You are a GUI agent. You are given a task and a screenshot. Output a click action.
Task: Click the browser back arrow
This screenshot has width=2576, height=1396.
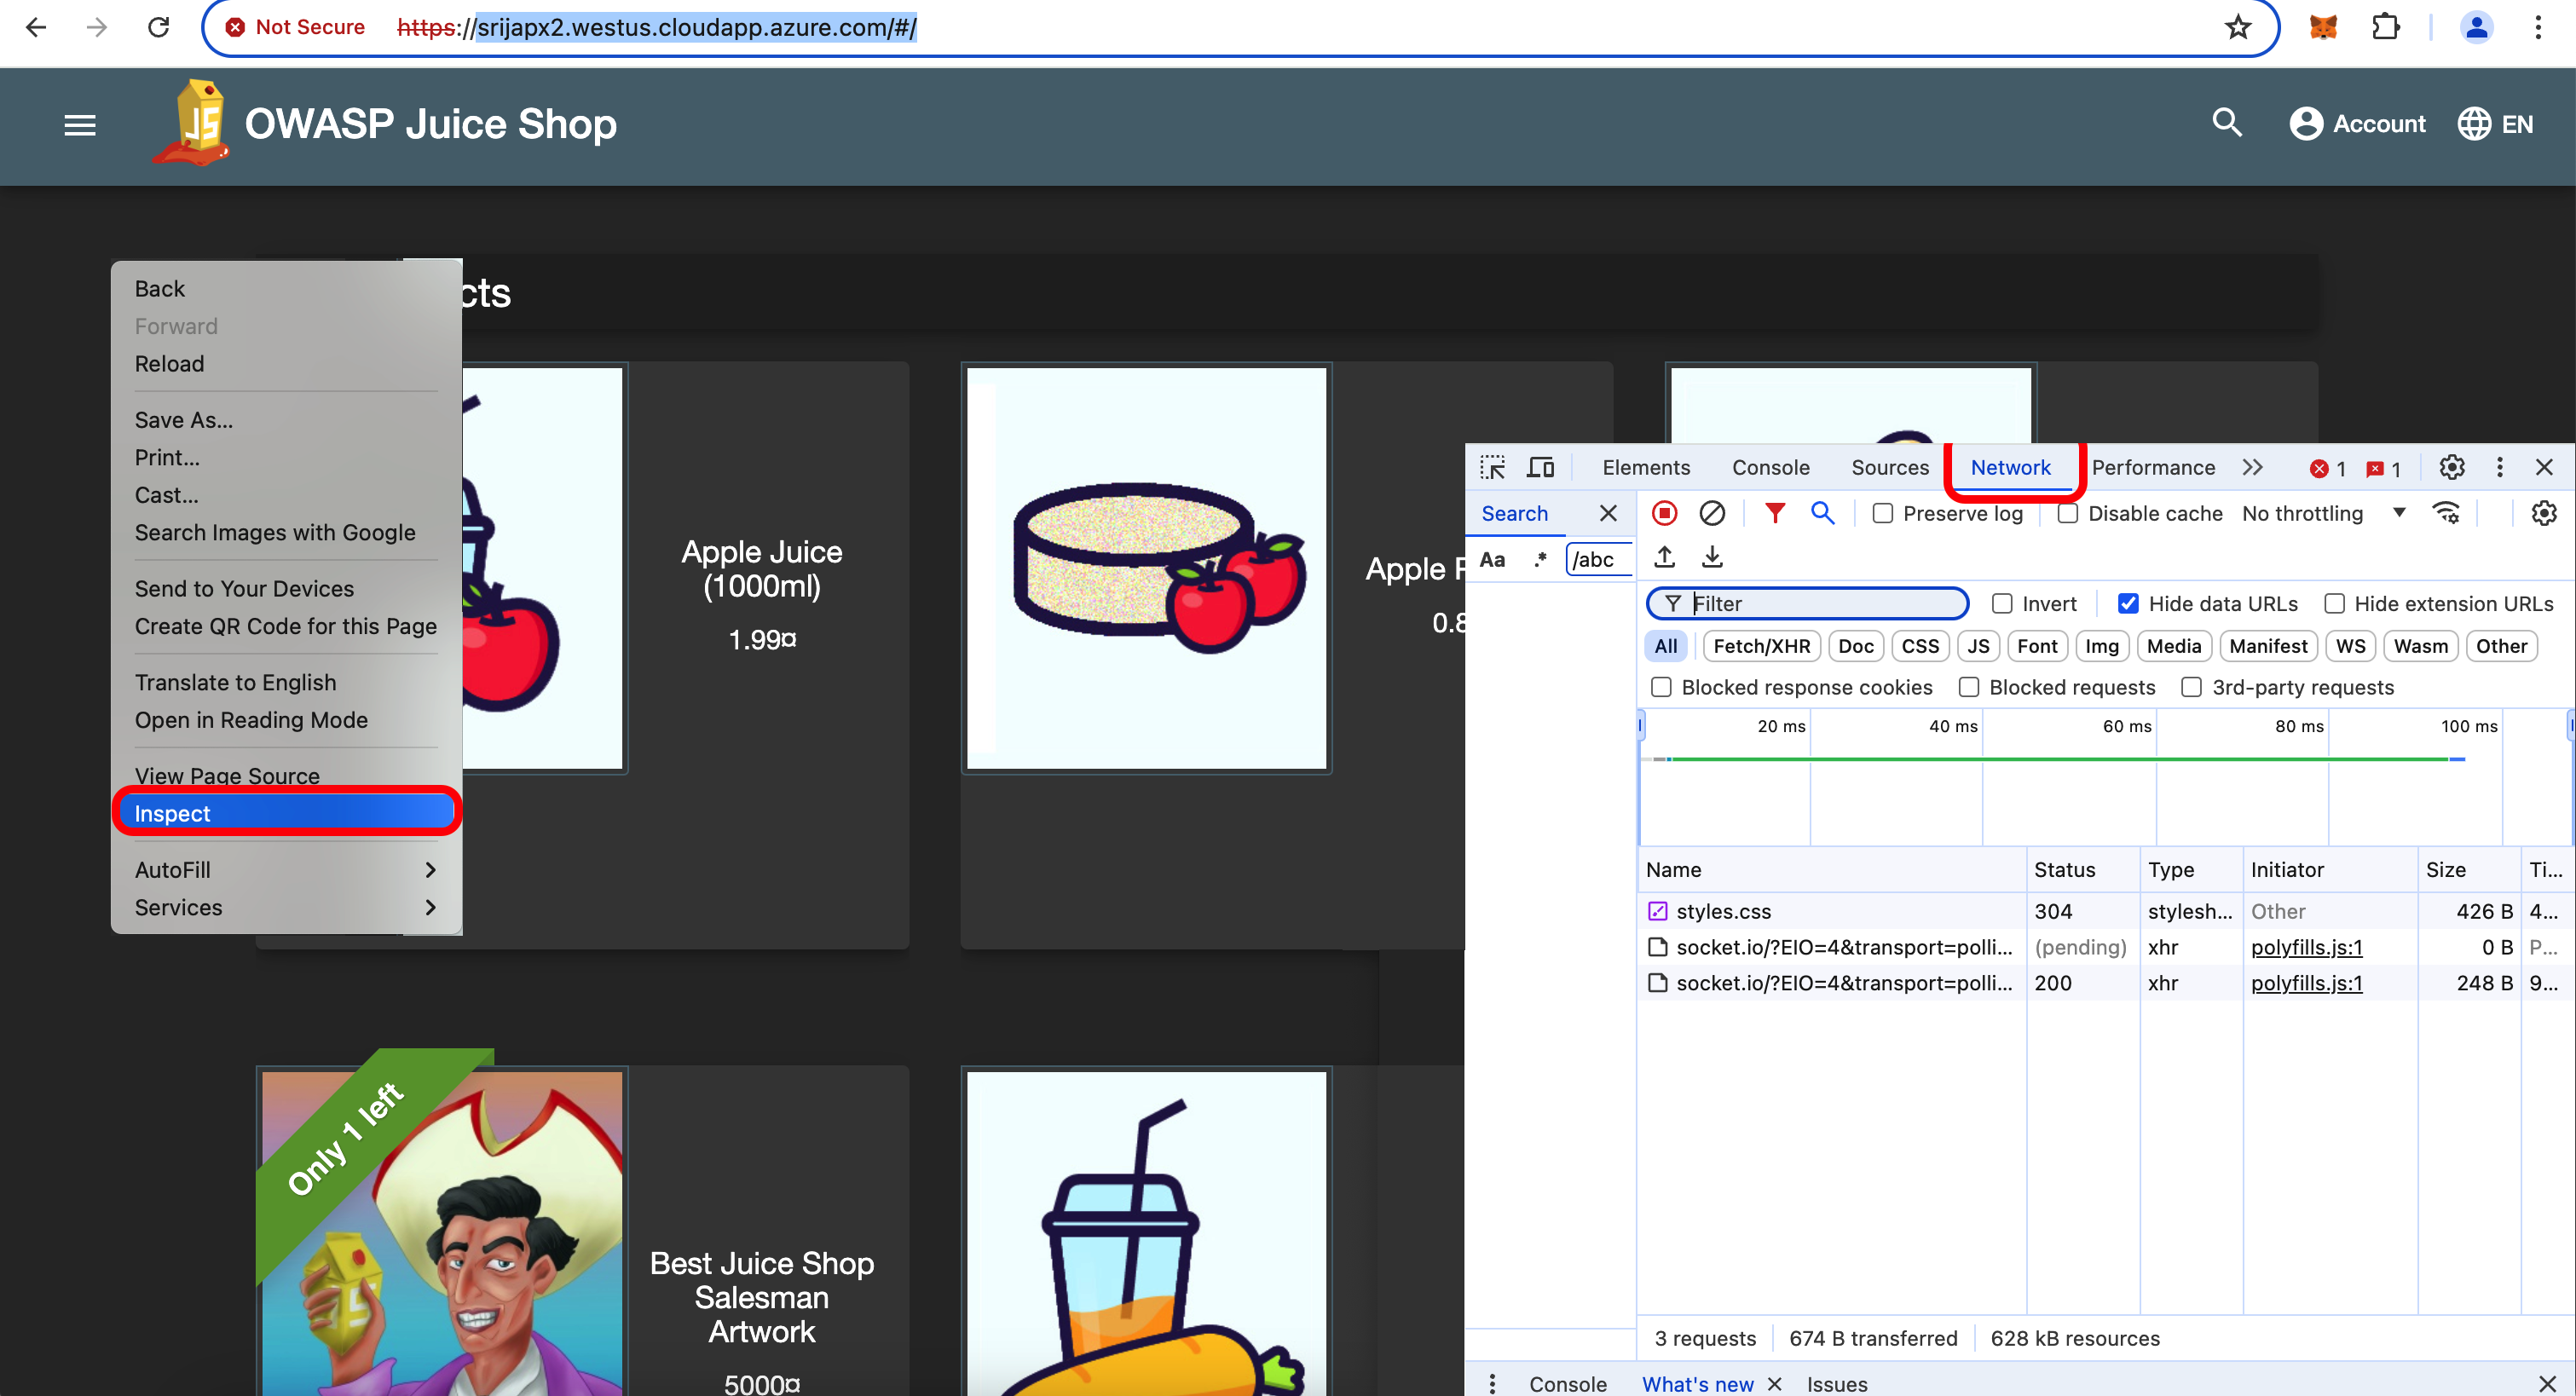(36, 27)
